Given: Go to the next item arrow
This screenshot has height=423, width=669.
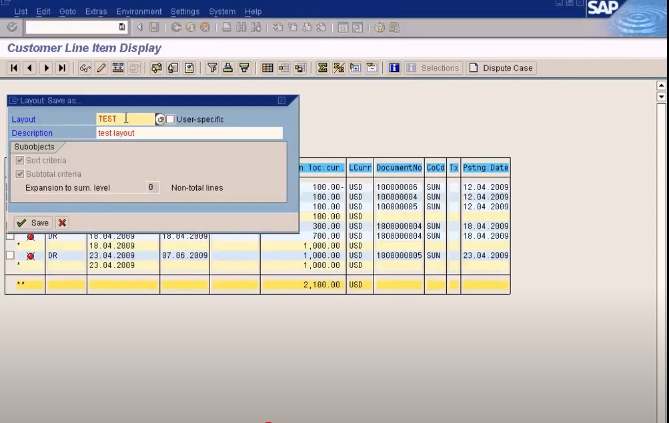Looking at the screenshot, I should [46, 68].
